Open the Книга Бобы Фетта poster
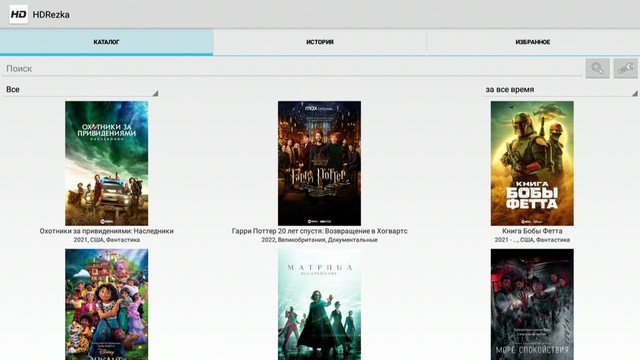Image resolution: width=640 pixels, height=360 pixels. click(532, 163)
